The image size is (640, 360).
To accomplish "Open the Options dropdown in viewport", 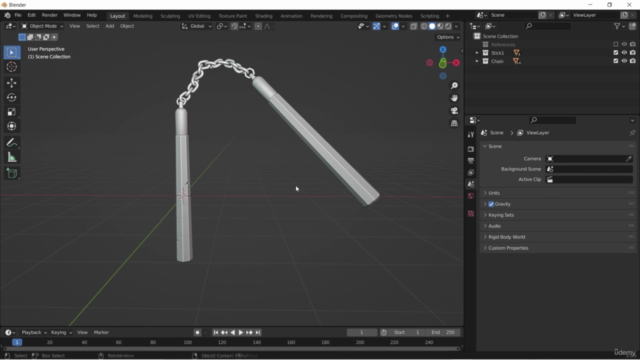I will pyautogui.click(x=448, y=37).
